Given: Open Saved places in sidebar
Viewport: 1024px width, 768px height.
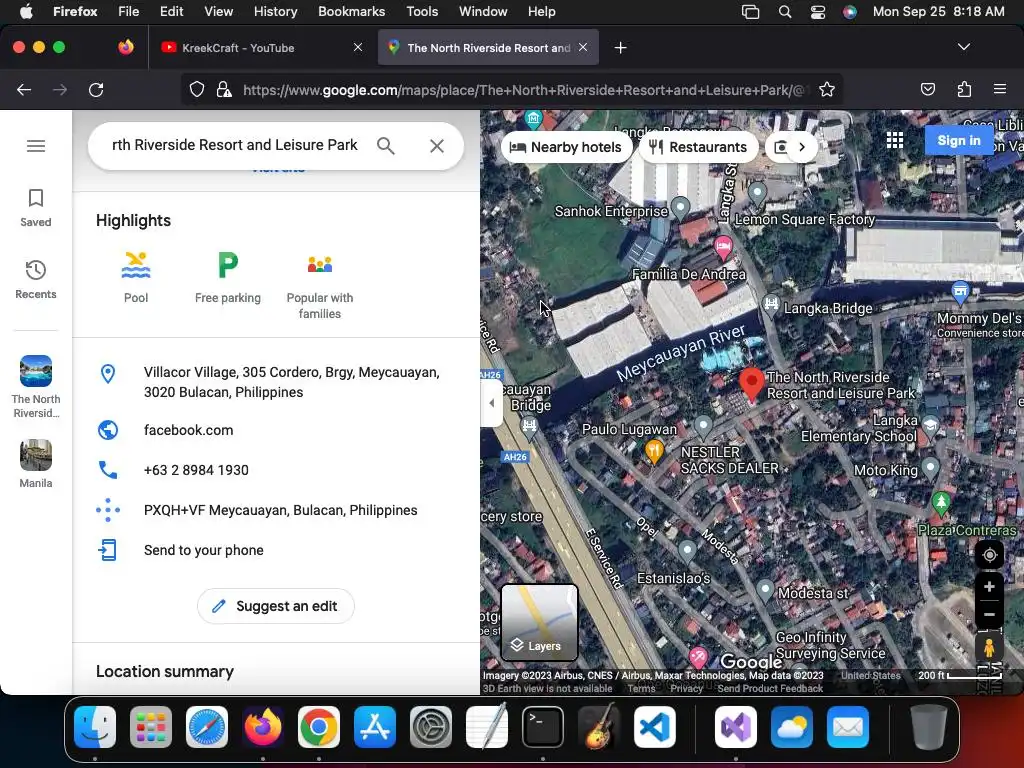Looking at the screenshot, I should point(36,208).
